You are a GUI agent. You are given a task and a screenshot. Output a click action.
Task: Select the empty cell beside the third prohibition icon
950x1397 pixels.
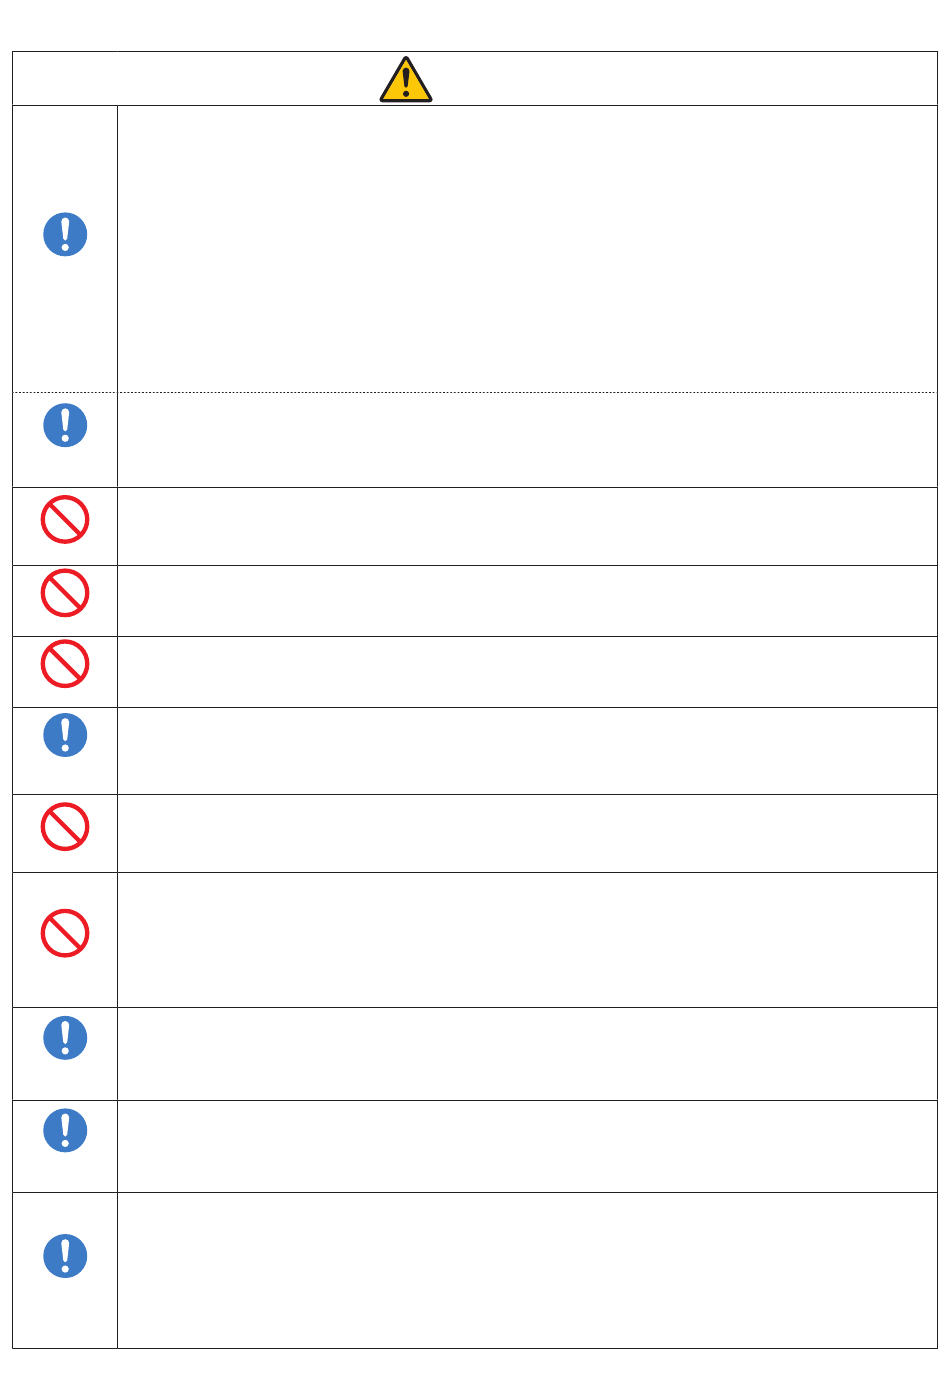(527, 672)
